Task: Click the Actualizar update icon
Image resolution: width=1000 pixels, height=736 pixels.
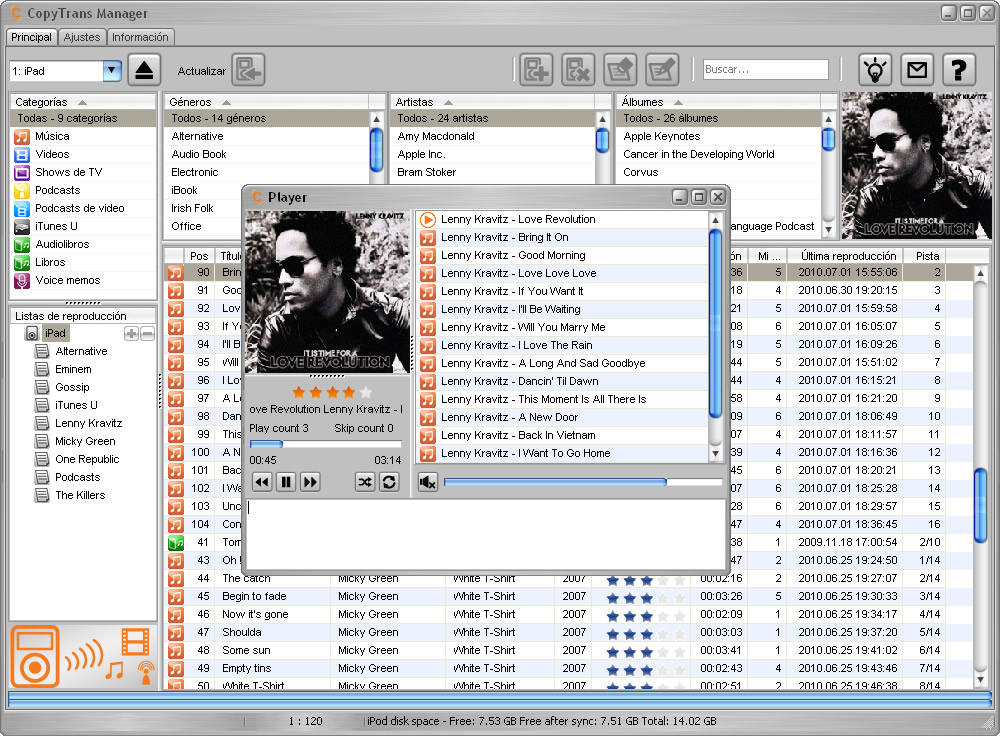Action: coord(248,70)
